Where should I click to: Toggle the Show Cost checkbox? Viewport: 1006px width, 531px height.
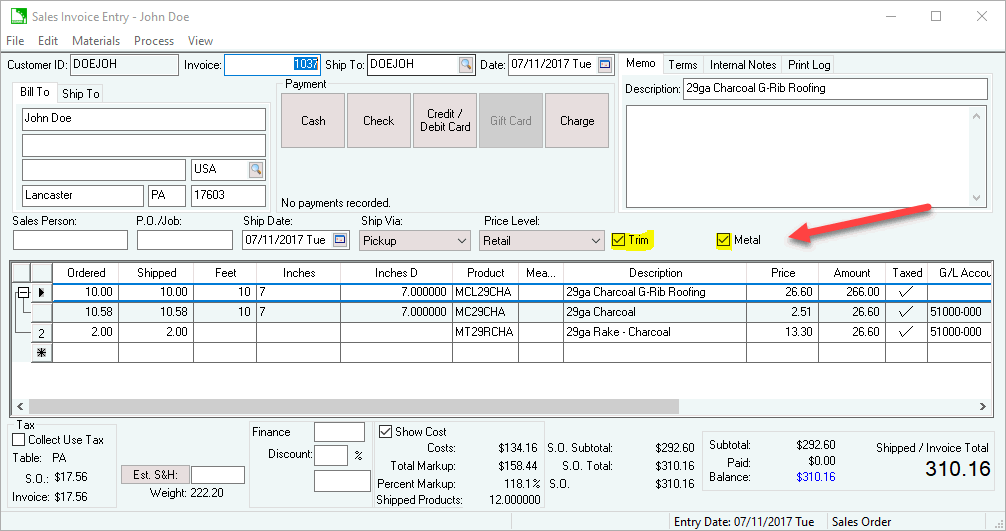386,432
